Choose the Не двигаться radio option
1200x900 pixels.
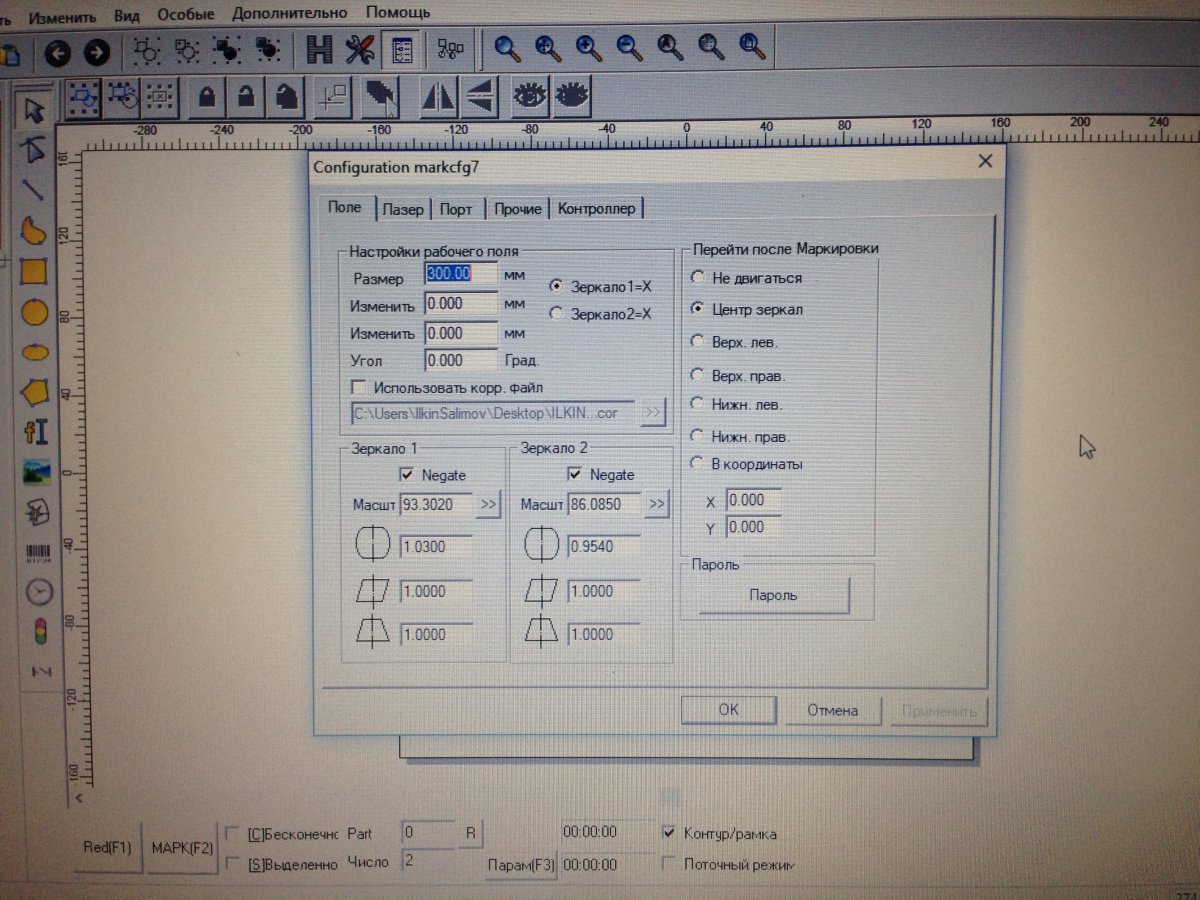pos(697,277)
